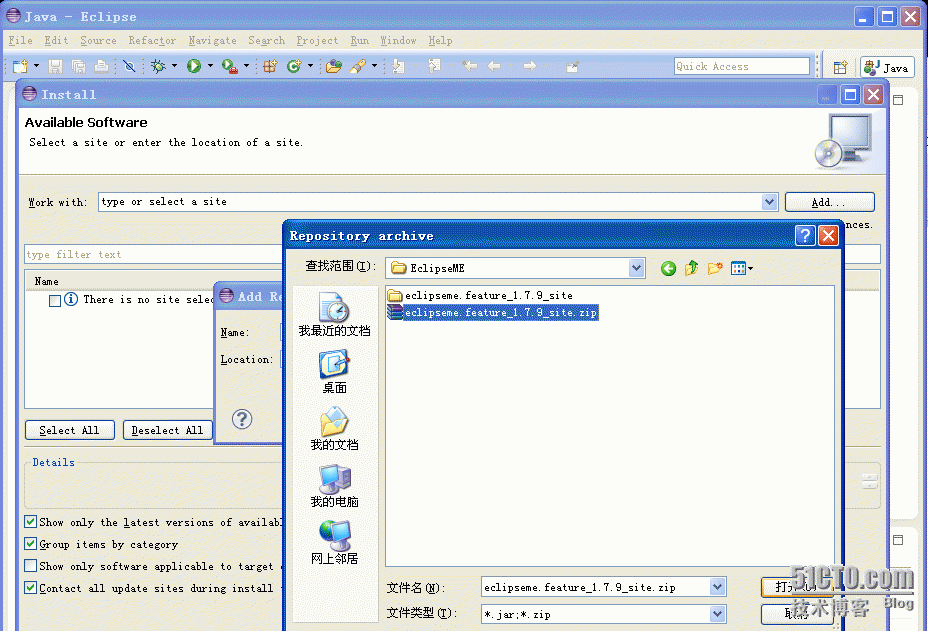Click the create new folder icon

pyautogui.click(x=715, y=269)
